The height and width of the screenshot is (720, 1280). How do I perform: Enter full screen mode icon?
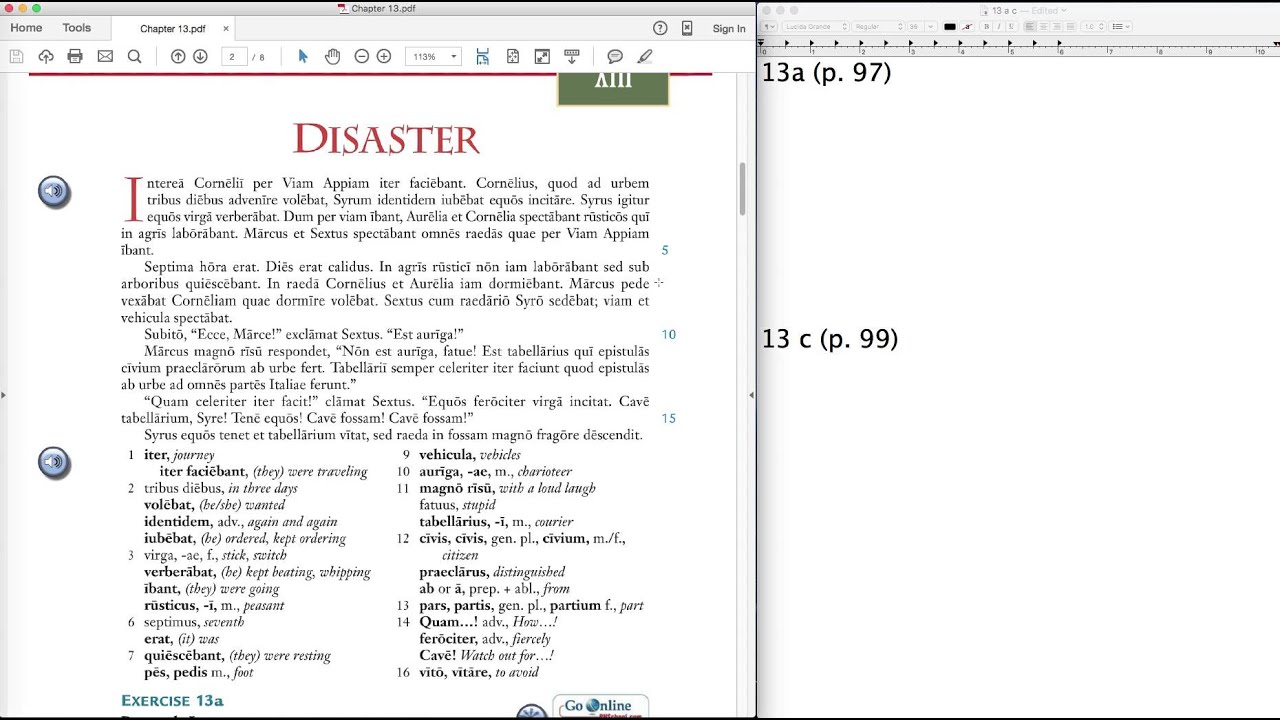542,57
